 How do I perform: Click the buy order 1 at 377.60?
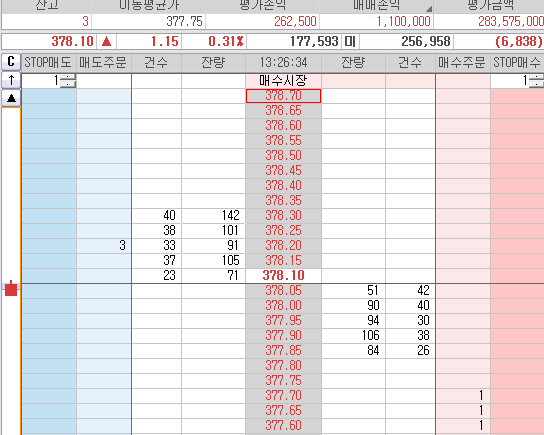tap(463, 426)
